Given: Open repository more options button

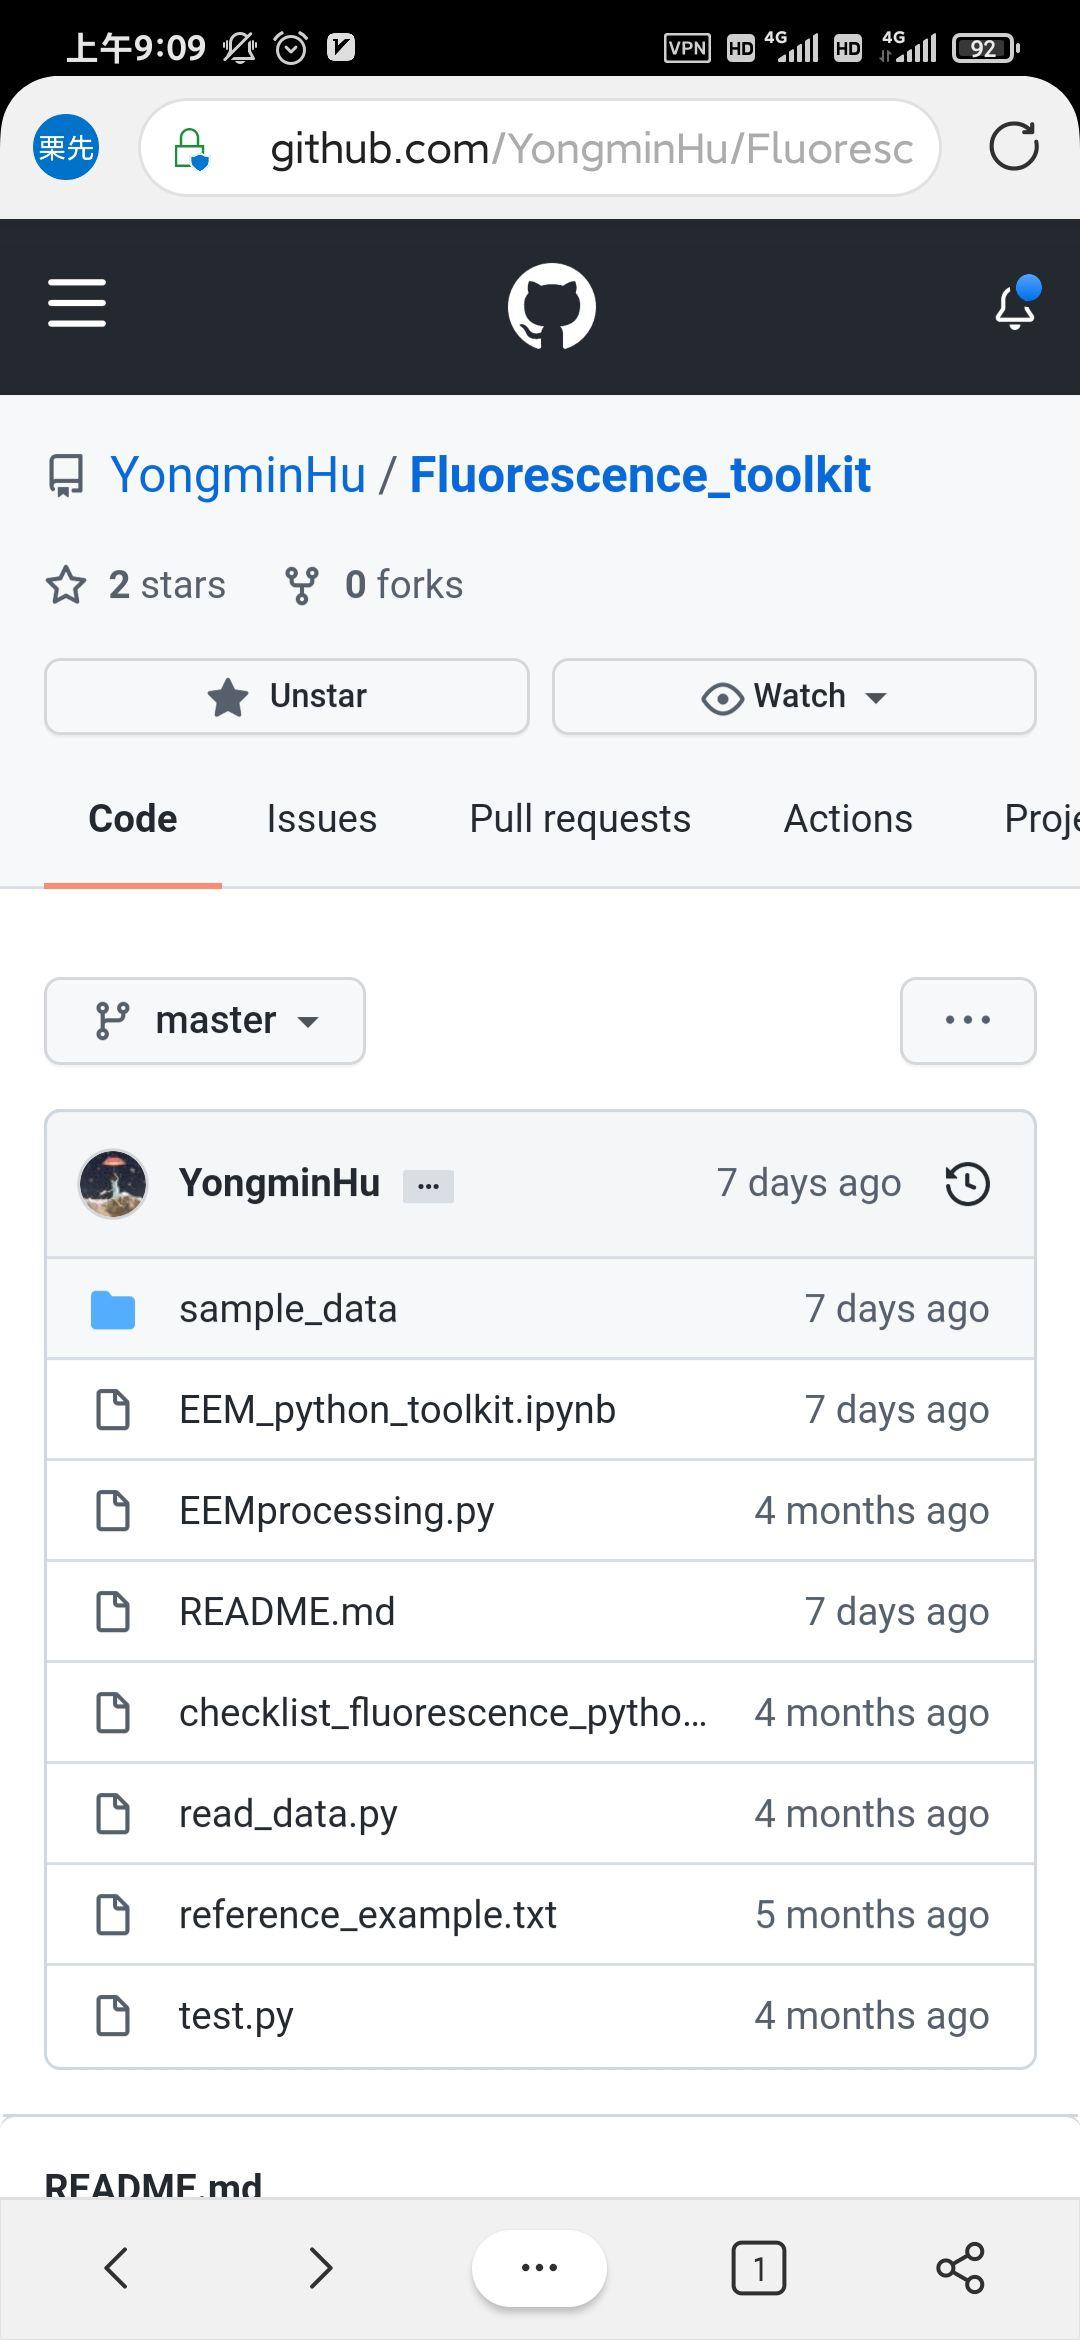Looking at the screenshot, I should [x=968, y=1020].
